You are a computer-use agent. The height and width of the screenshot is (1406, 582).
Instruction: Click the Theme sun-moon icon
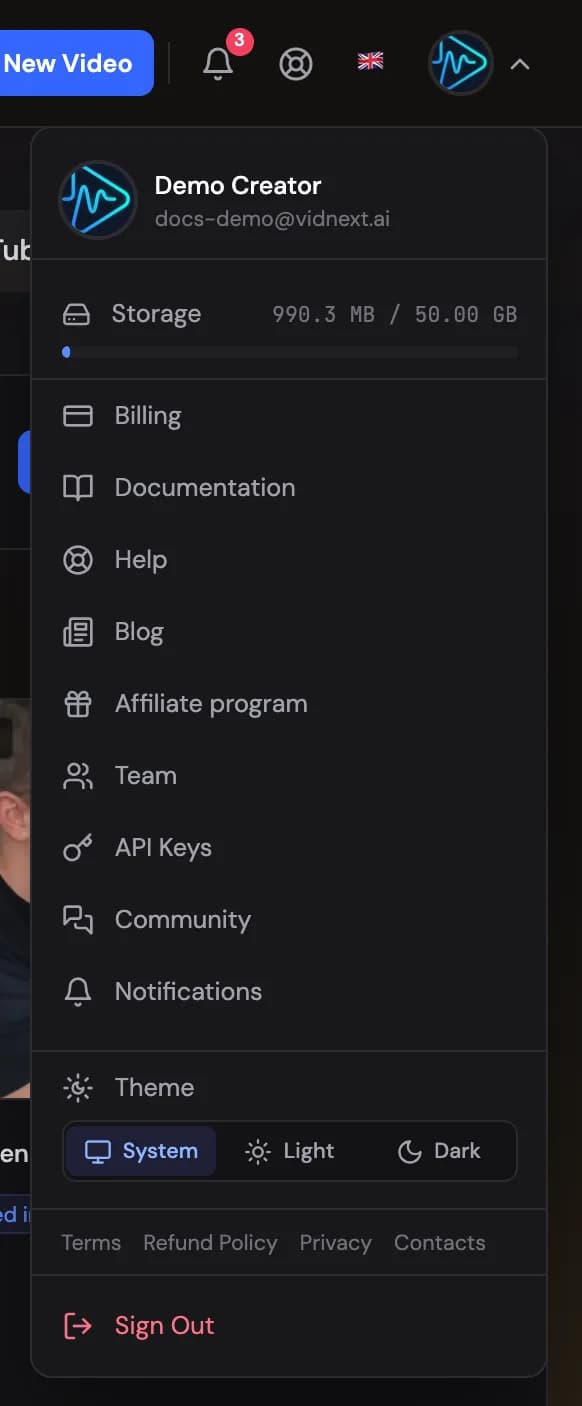pyautogui.click(x=77, y=1088)
